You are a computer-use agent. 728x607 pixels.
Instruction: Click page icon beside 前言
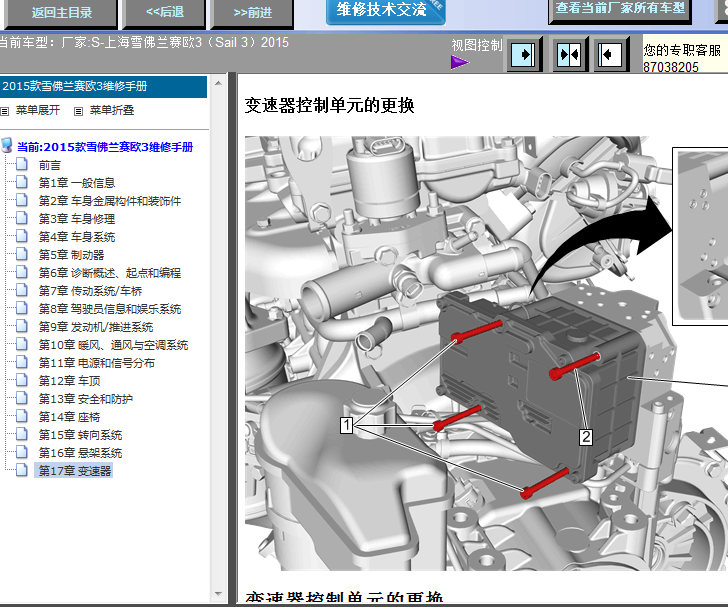point(22,164)
